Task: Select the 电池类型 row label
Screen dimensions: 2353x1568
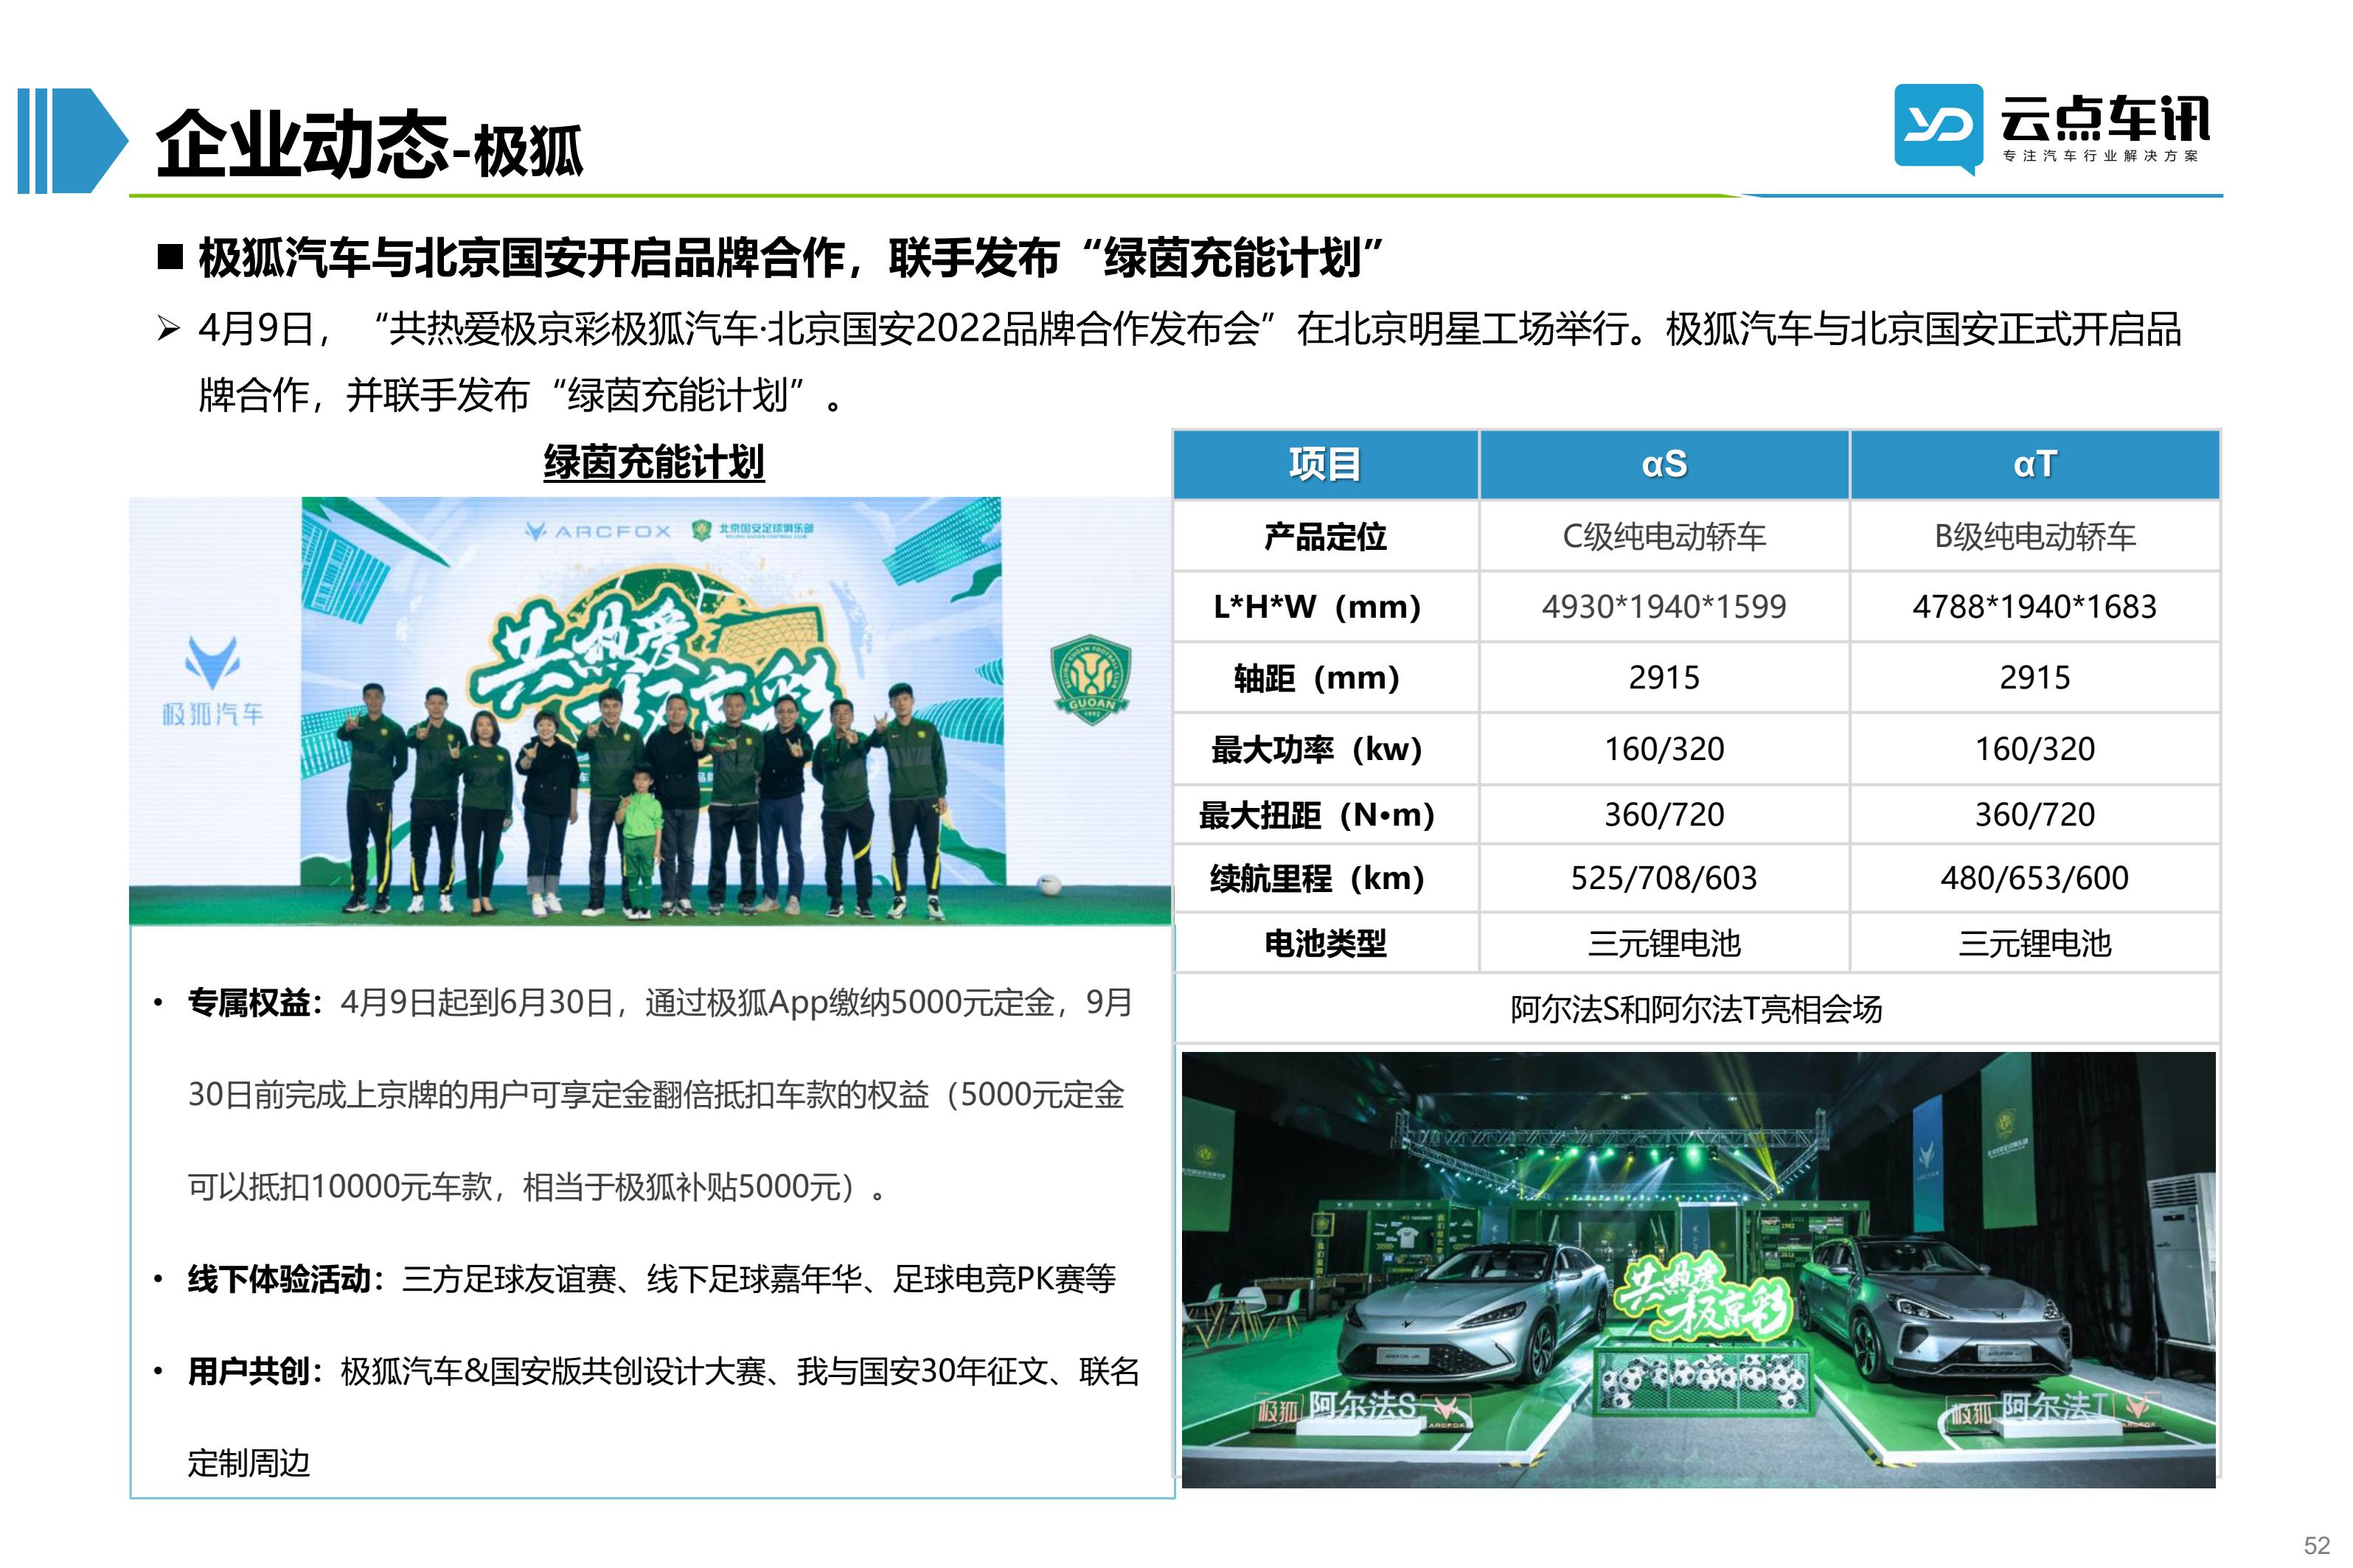Action: coord(1325,943)
